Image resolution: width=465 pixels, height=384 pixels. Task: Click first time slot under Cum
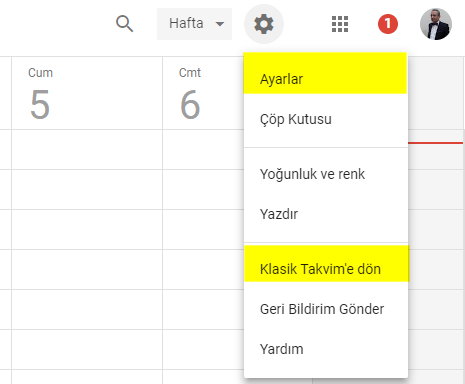point(87,149)
